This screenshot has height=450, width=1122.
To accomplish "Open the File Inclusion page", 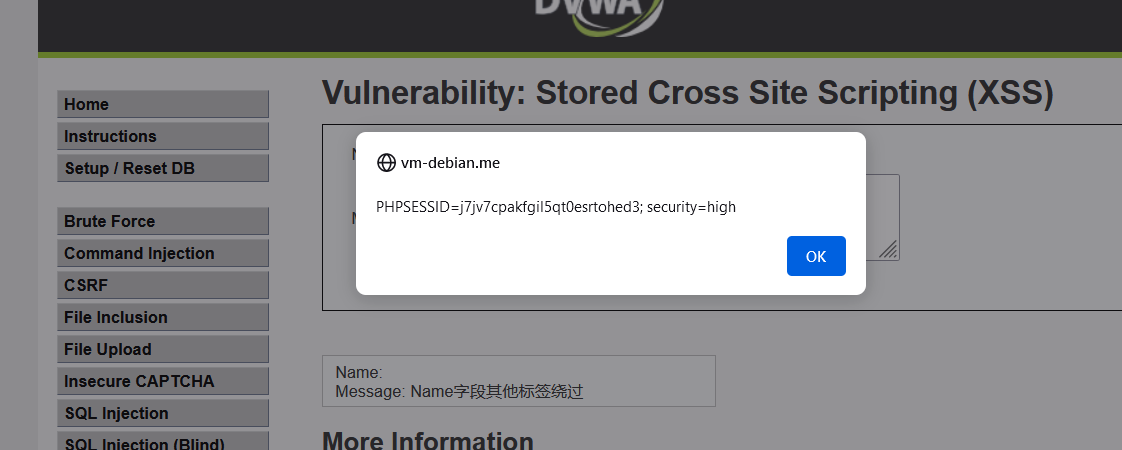I will (163, 317).
